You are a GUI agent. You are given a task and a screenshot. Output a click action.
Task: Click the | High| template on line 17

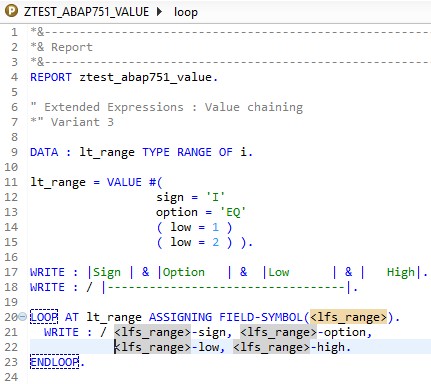click(x=390, y=272)
